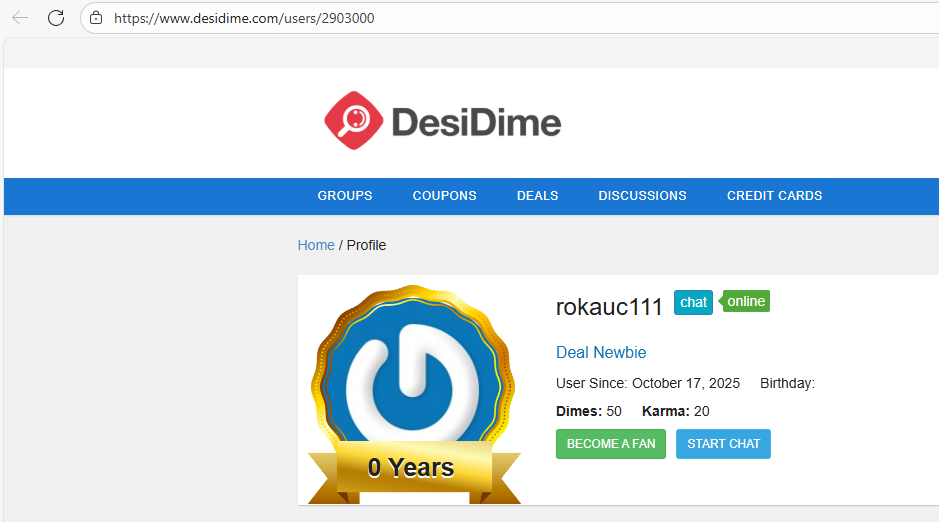Click the gold "0 Years" ribbon
Viewport: 939px width, 522px height.
point(412,468)
